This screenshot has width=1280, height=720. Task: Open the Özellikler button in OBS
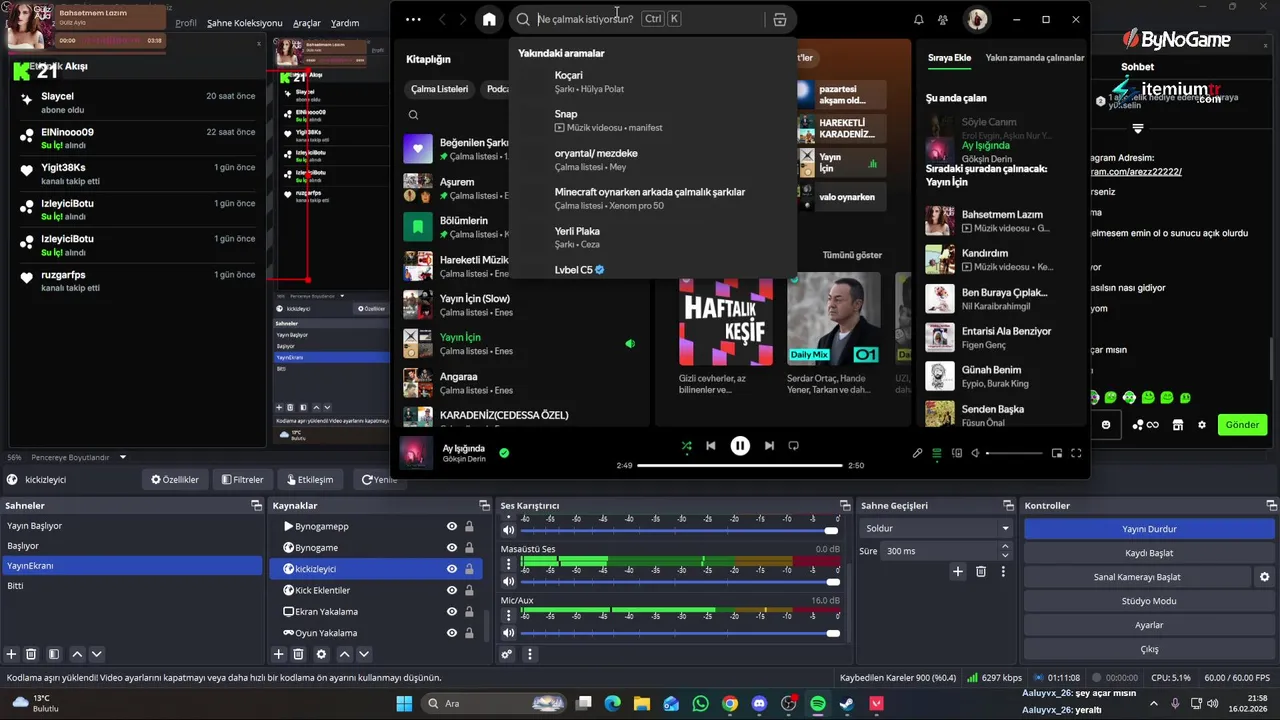click(175, 480)
